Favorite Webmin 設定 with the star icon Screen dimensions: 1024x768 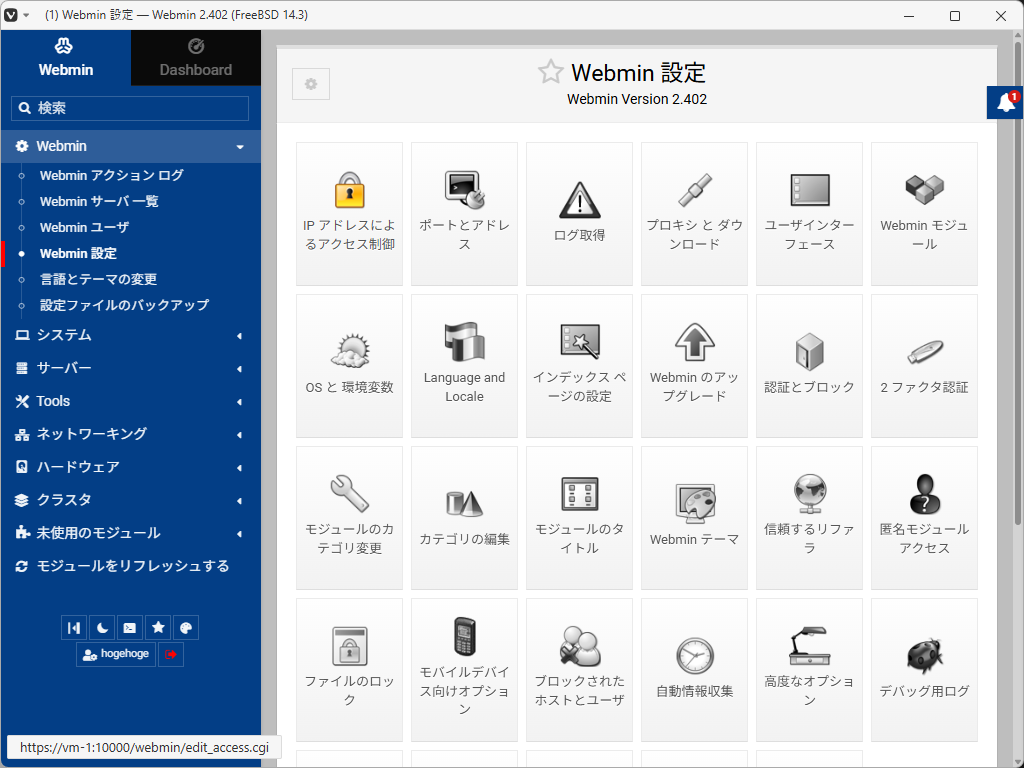pos(551,71)
